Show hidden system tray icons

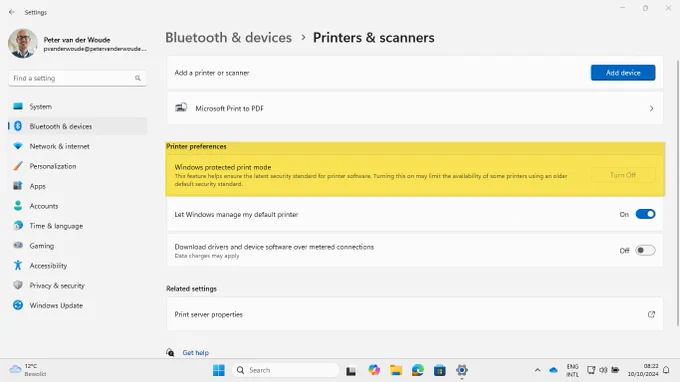(x=537, y=370)
